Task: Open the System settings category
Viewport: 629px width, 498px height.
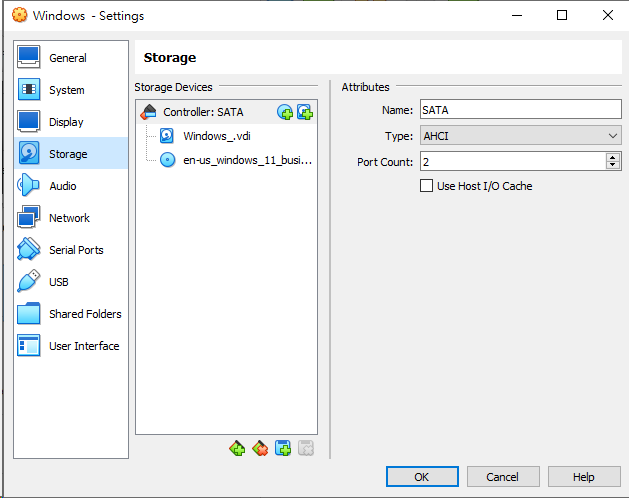Action: [66, 90]
